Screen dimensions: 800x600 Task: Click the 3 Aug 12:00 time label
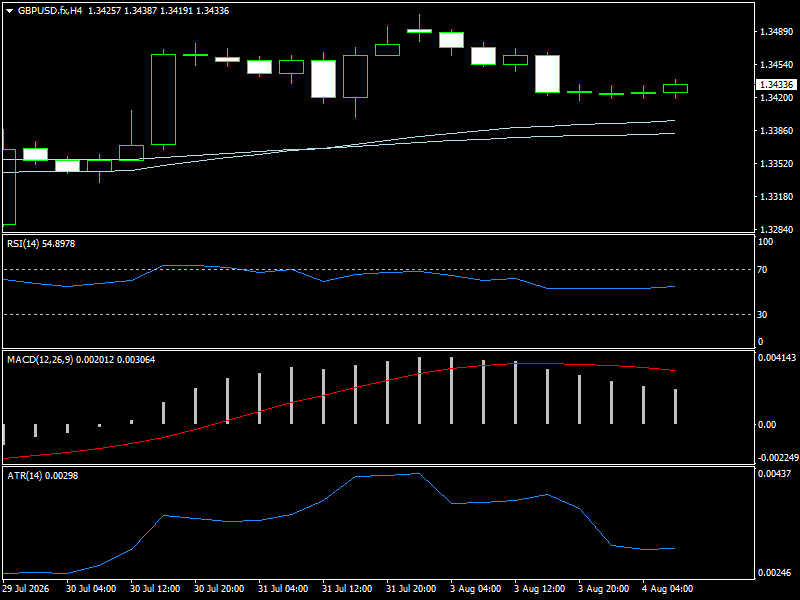[x=539, y=588]
